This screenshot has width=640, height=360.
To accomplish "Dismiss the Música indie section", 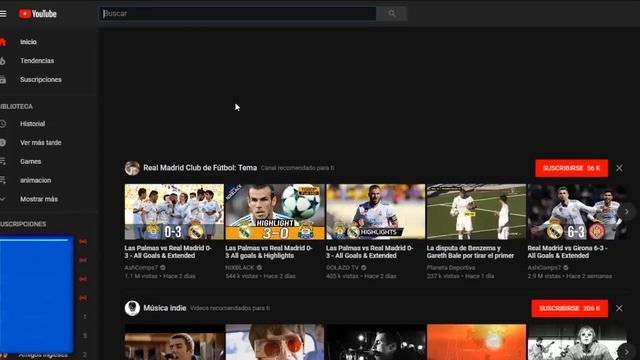I will (x=619, y=309).
